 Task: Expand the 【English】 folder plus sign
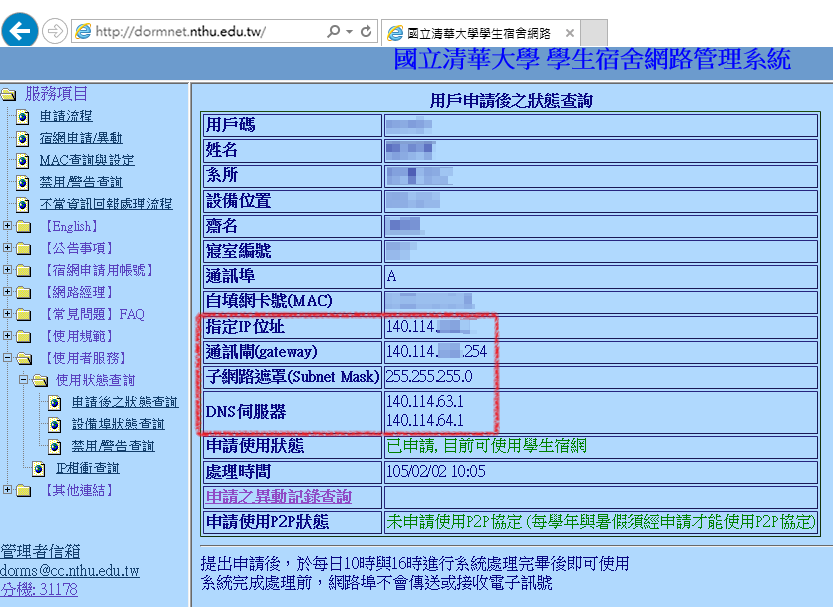click(8, 226)
